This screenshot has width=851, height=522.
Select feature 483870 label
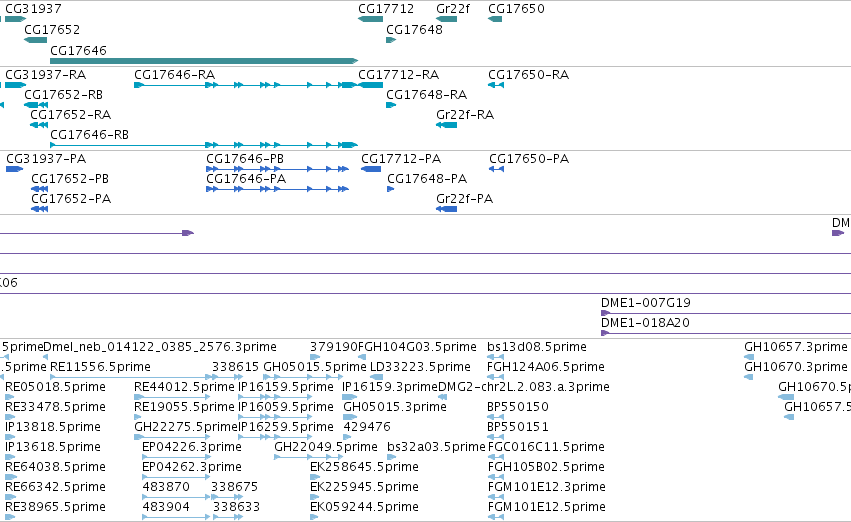(x=166, y=487)
